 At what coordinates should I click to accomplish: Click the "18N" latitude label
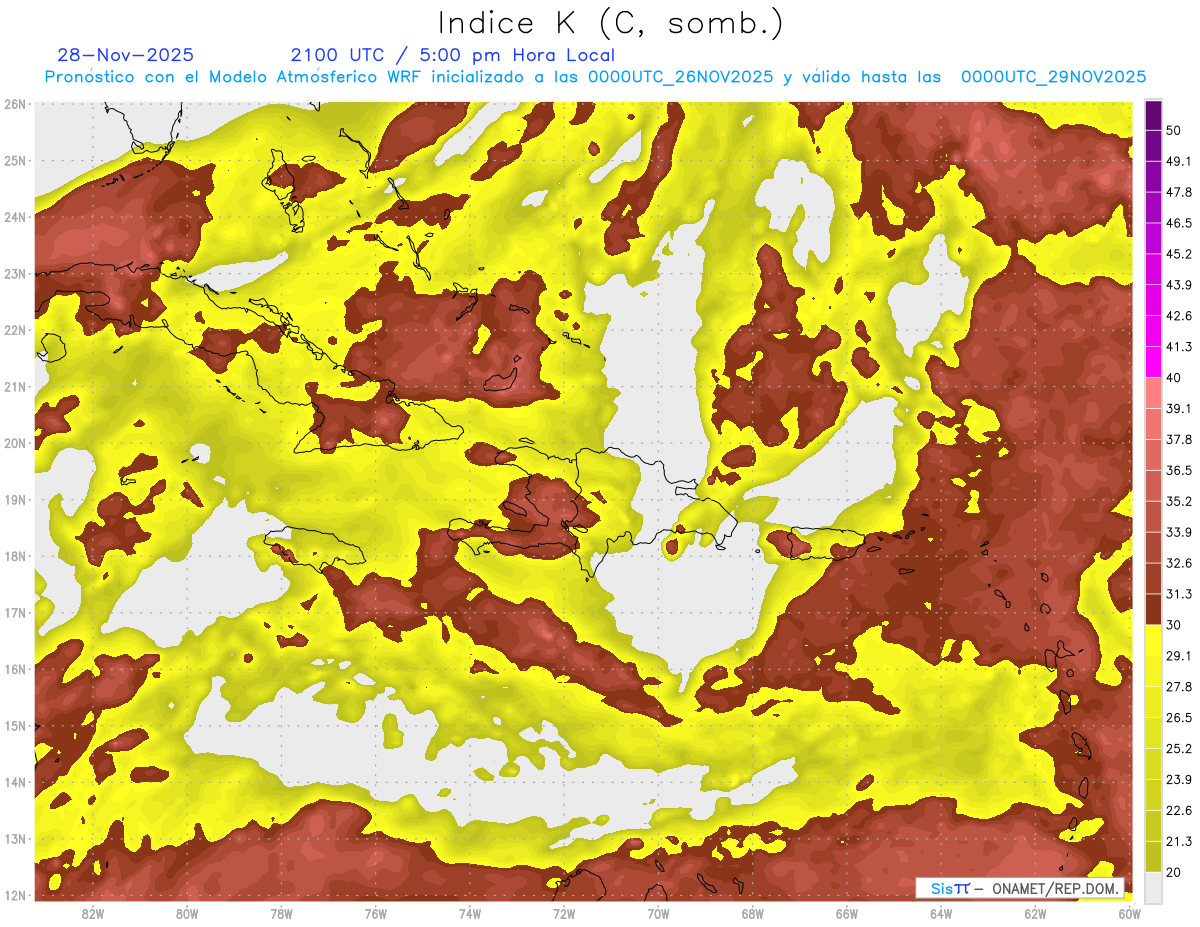click(16, 556)
